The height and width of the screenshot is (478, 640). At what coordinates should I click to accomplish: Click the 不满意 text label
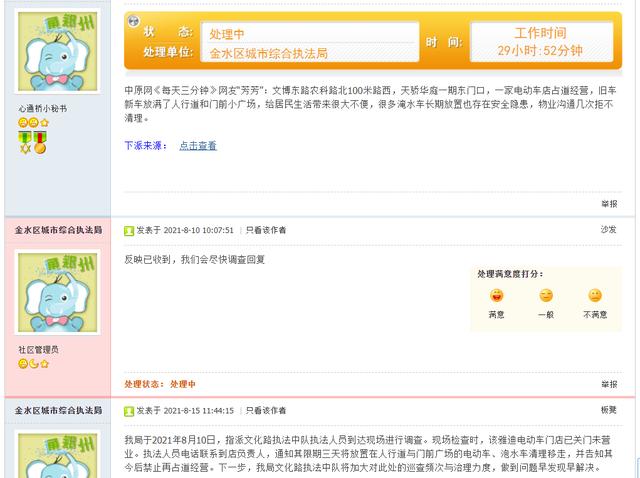595,315
